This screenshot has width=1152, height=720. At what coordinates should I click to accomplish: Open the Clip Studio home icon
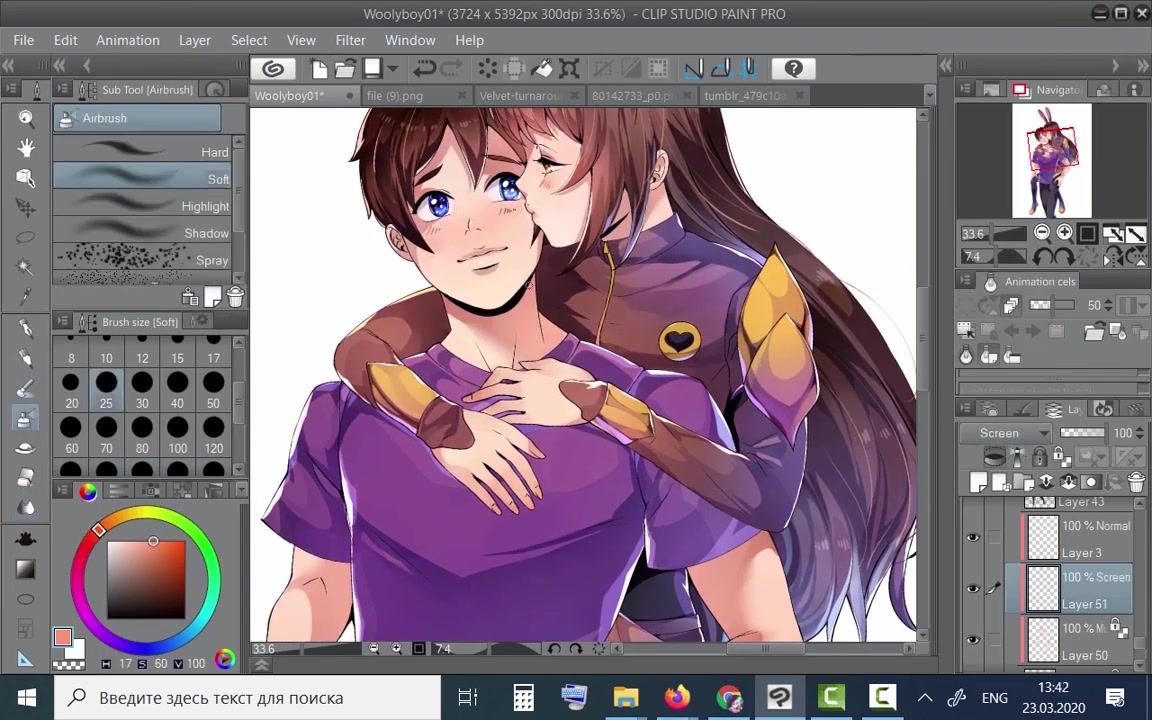(x=273, y=68)
